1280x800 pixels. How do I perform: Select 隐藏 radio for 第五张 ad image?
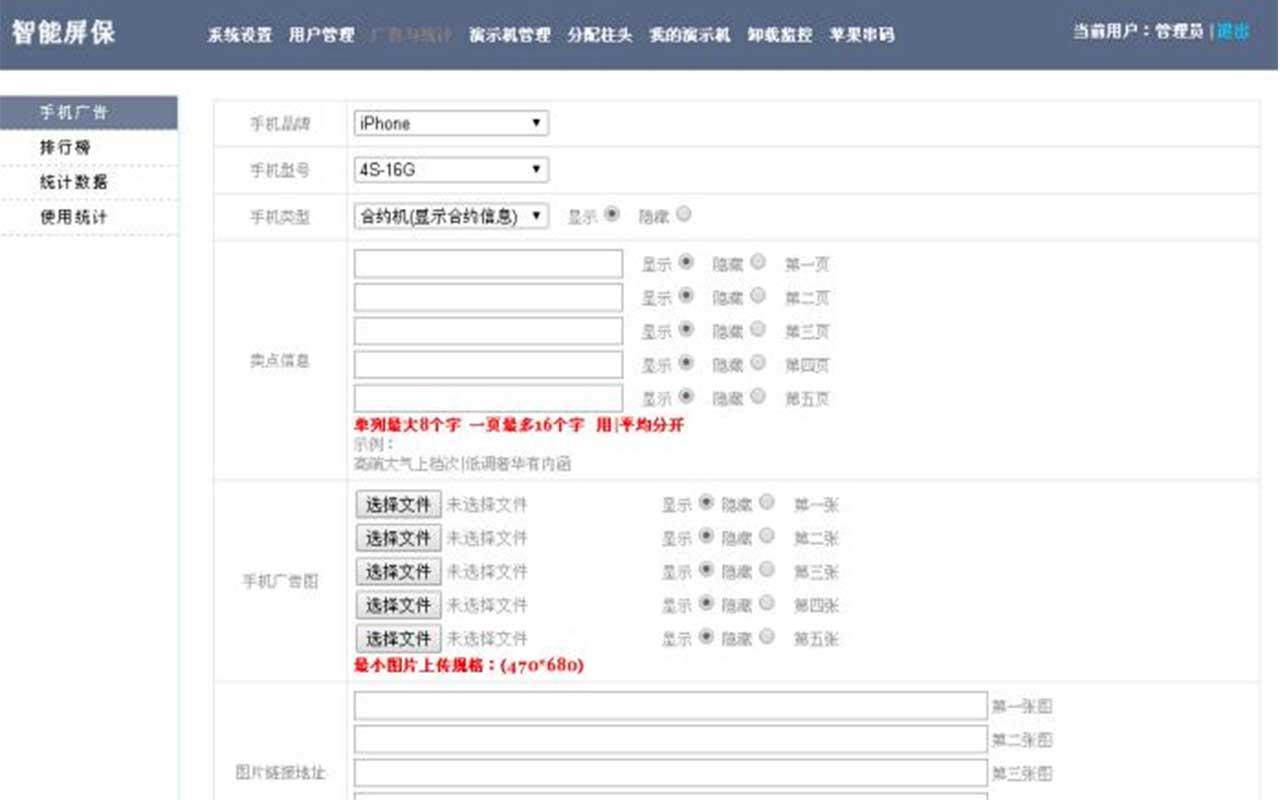tap(767, 636)
